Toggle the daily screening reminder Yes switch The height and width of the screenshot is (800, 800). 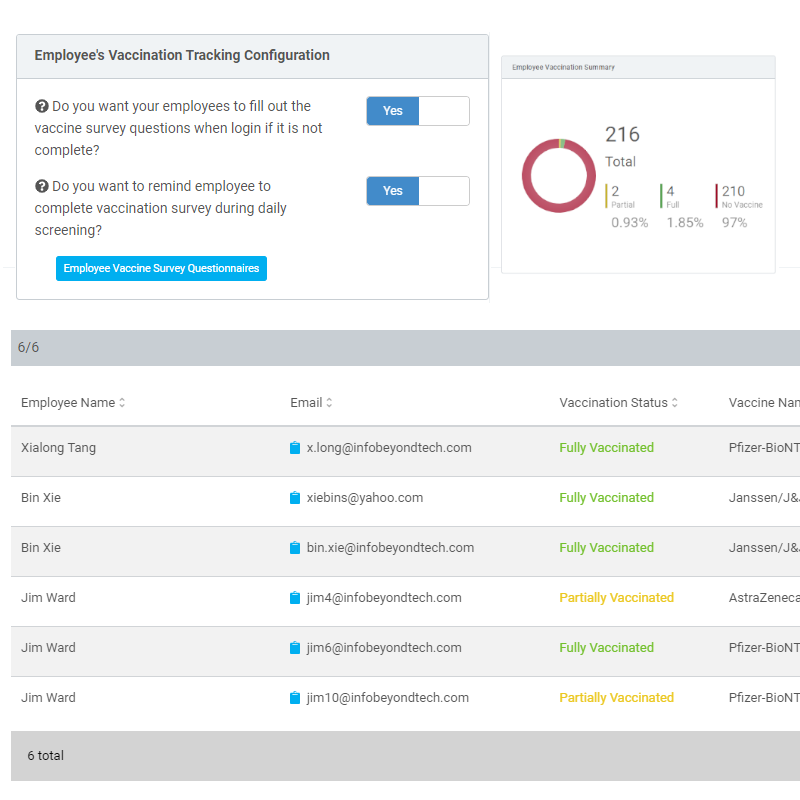[417, 191]
